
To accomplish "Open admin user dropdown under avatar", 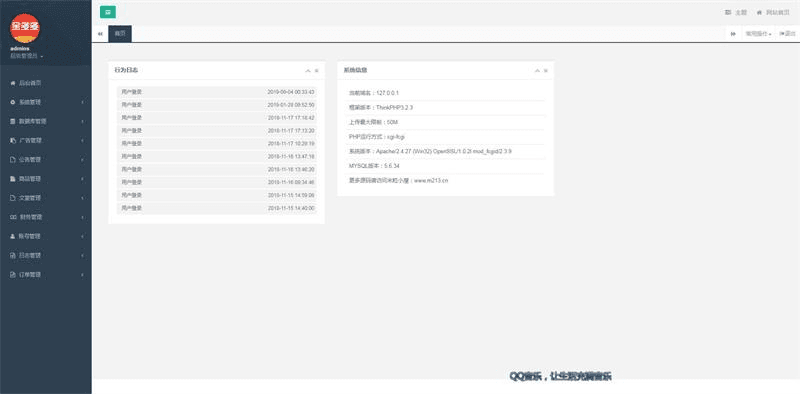I will click(x=27, y=55).
